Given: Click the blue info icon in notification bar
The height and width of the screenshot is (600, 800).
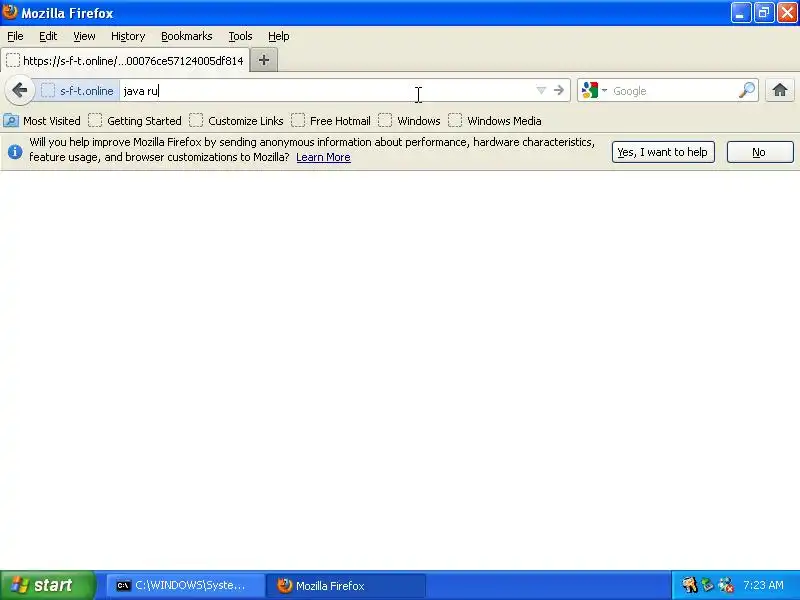Looking at the screenshot, I should [x=15, y=152].
